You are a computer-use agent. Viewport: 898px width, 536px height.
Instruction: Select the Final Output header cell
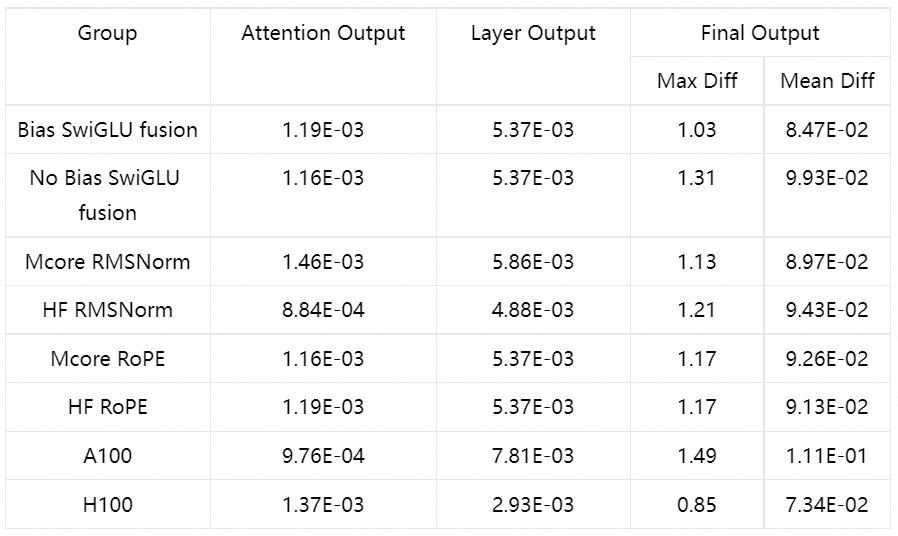click(x=760, y=33)
